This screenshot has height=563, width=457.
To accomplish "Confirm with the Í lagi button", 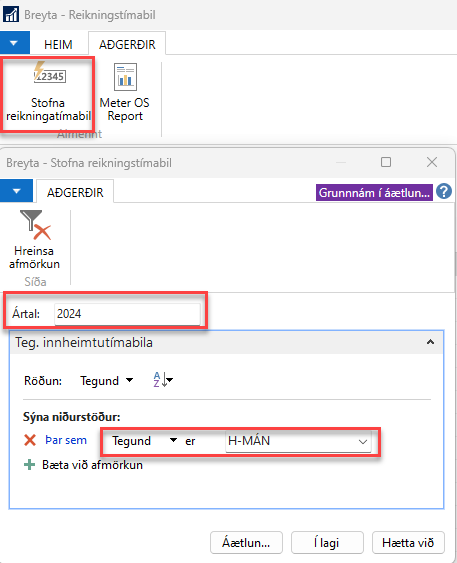I will coord(327,543).
